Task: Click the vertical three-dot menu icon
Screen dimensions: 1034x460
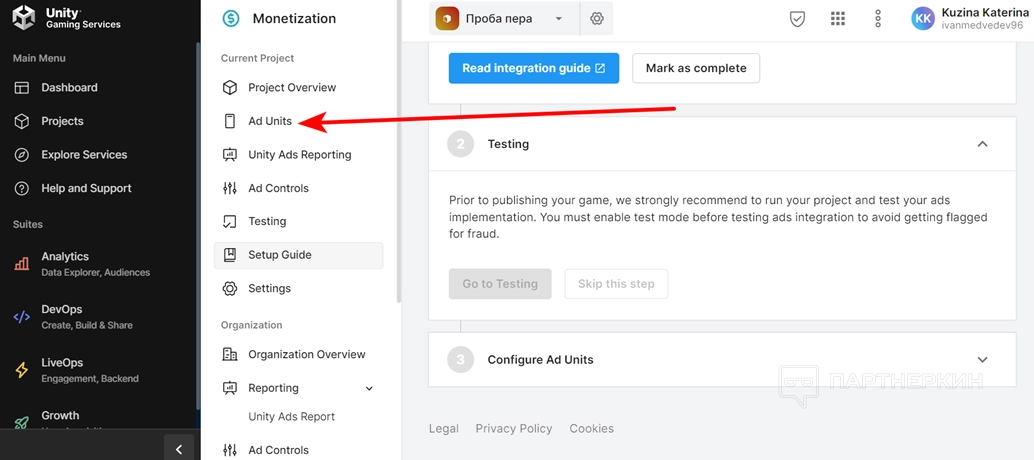Action: coord(878,19)
